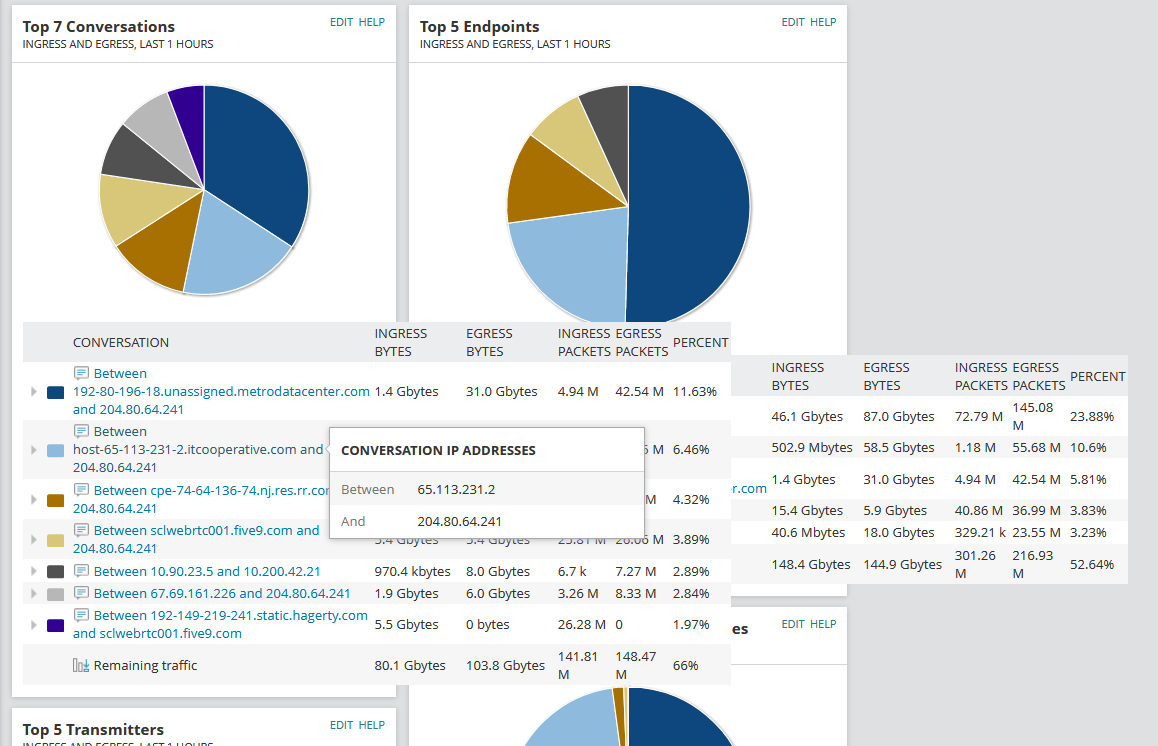Click conversation icon for sclwebrtc001.five9.com row
The width and height of the screenshot is (1158, 746).
click(81, 530)
